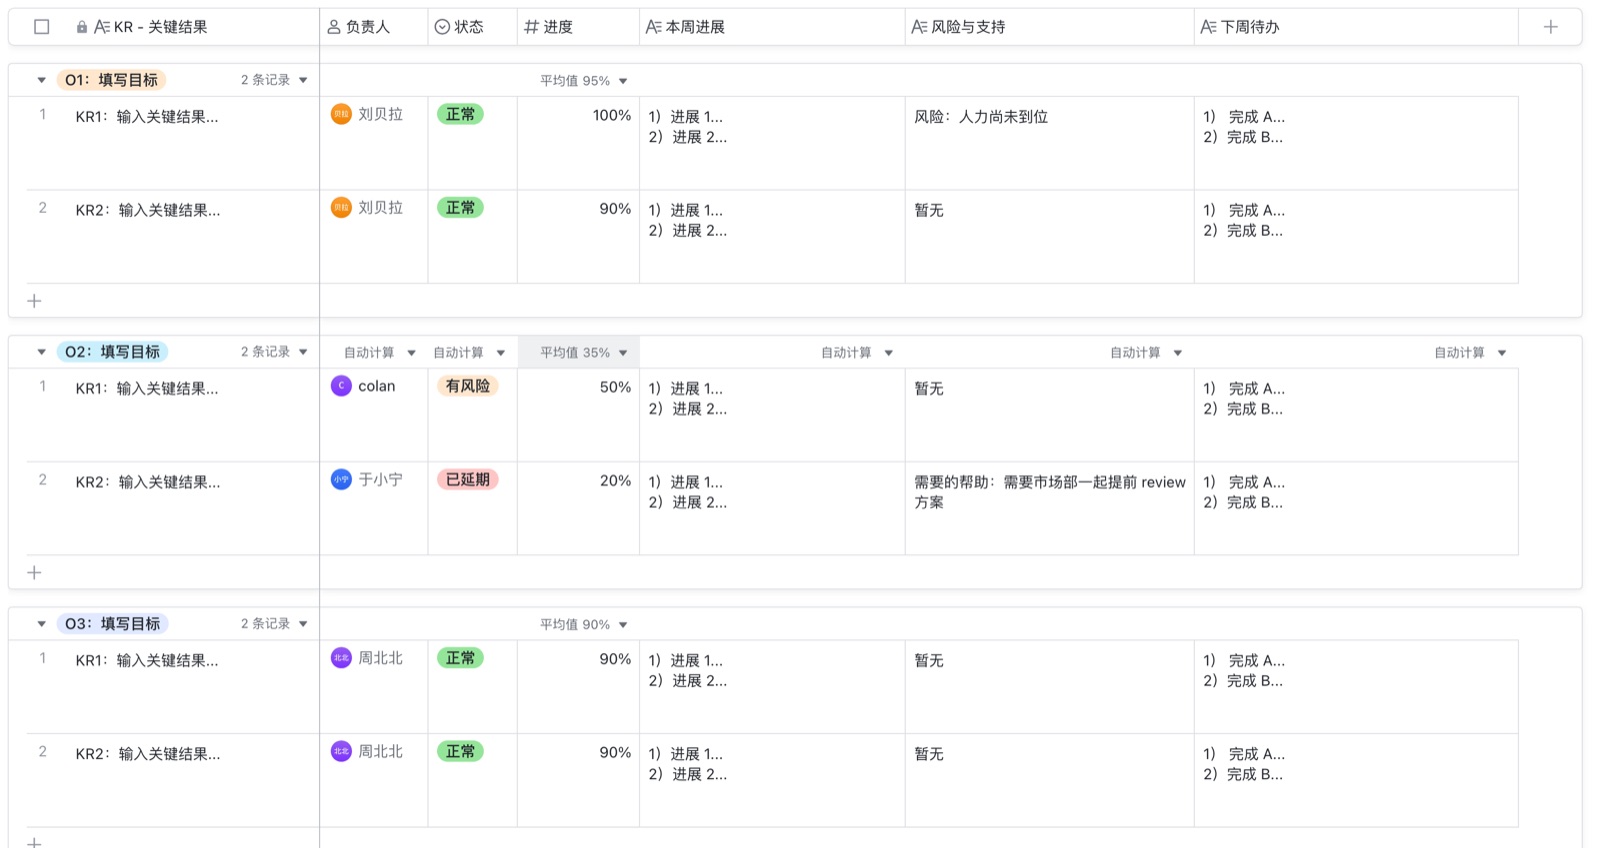The image size is (1600, 848).
Task: Click the text icon in 风险与支持 header
Action: (919, 27)
